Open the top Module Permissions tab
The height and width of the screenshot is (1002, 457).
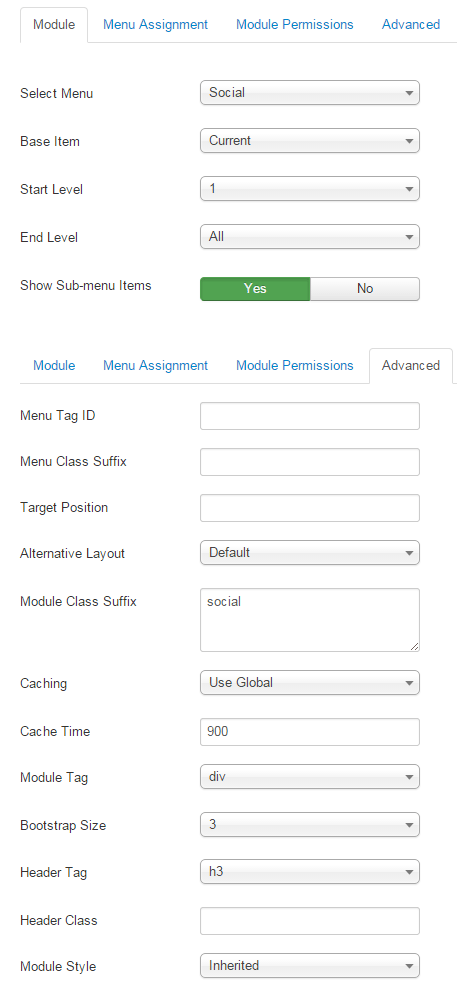pos(295,25)
